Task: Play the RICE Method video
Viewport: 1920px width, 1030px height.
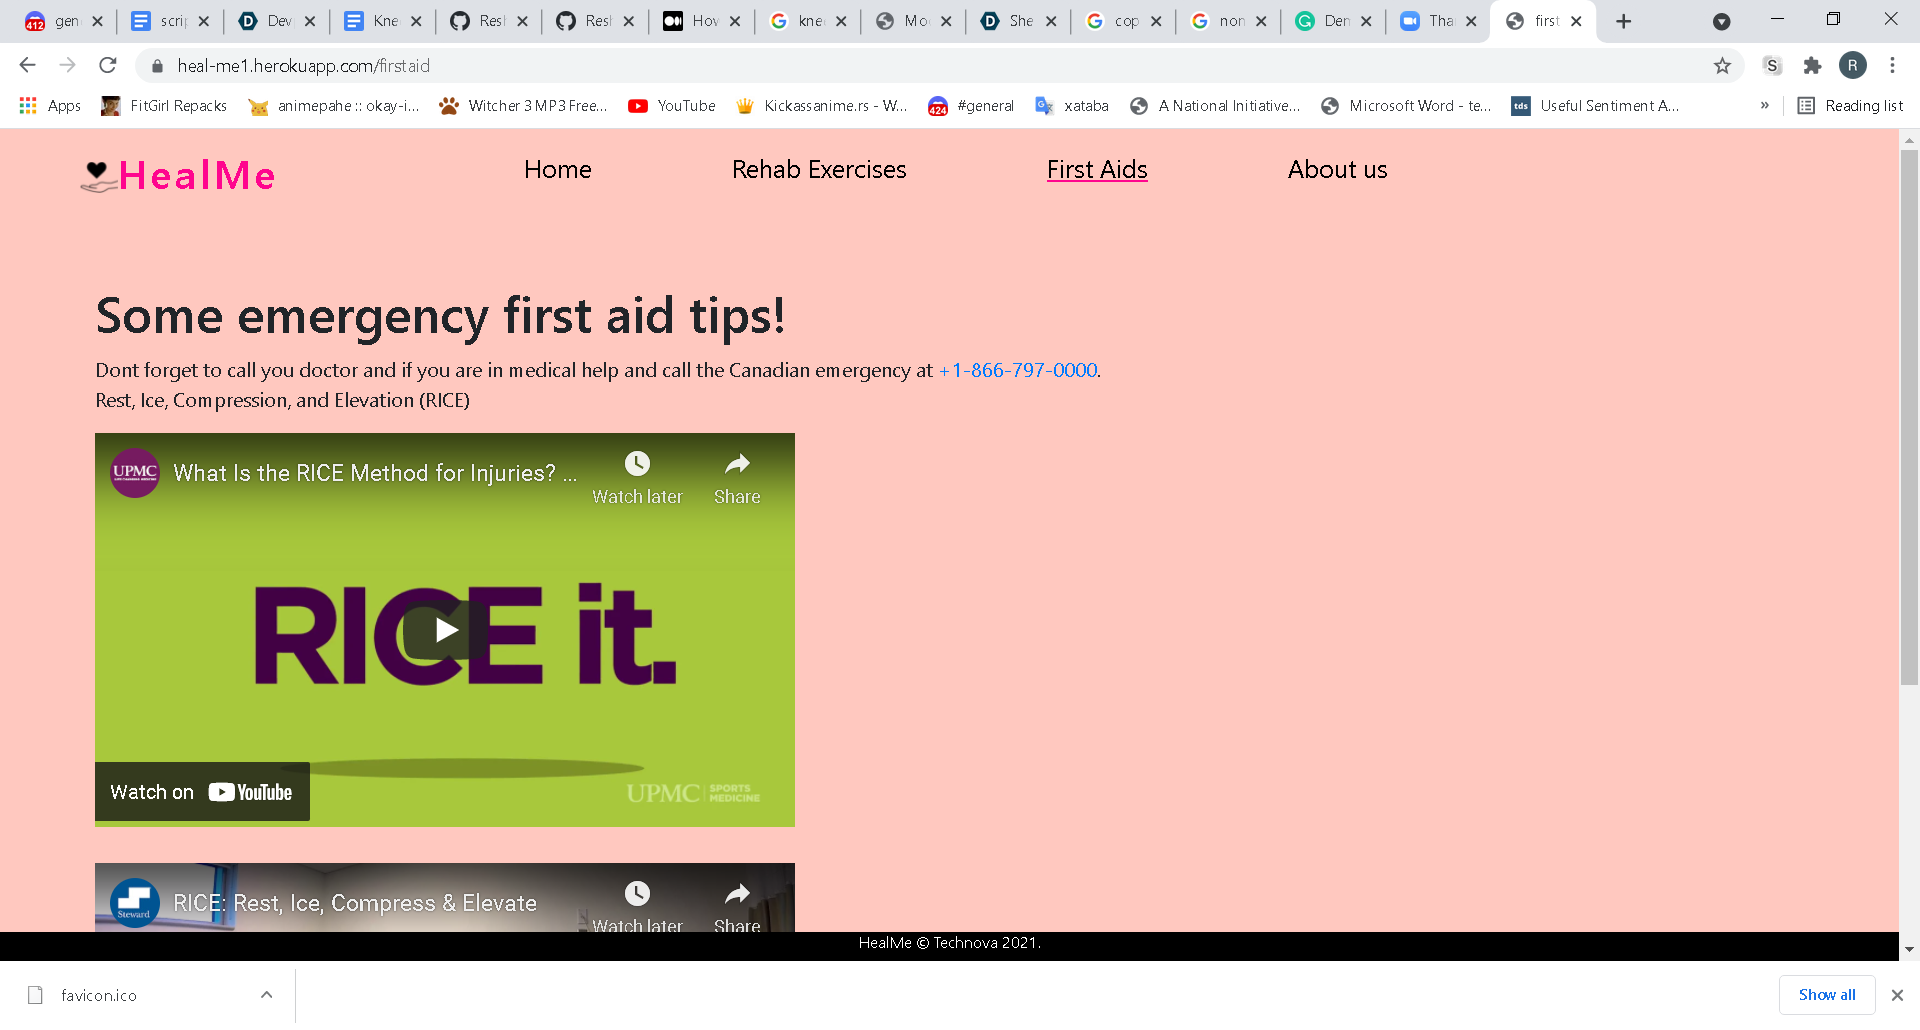Action: [445, 630]
